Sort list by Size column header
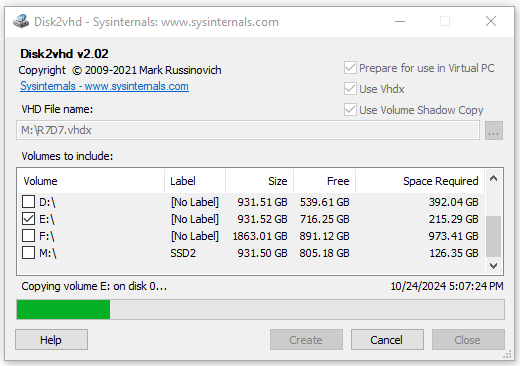This screenshot has height=366, width=520. tap(260, 181)
